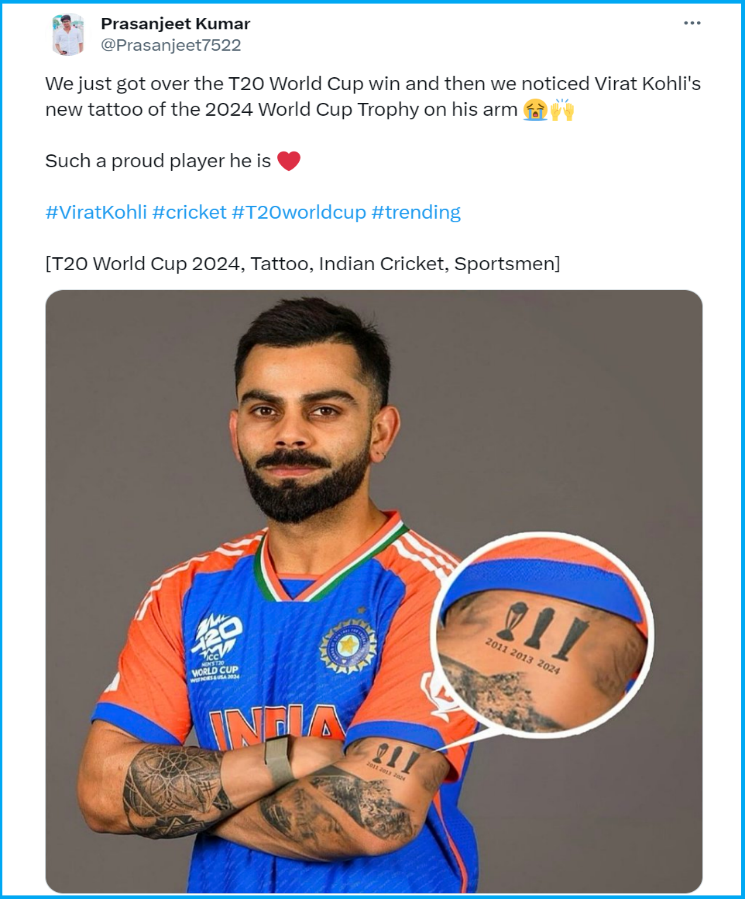Open the #cricket hashtag

tap(189, 212)
